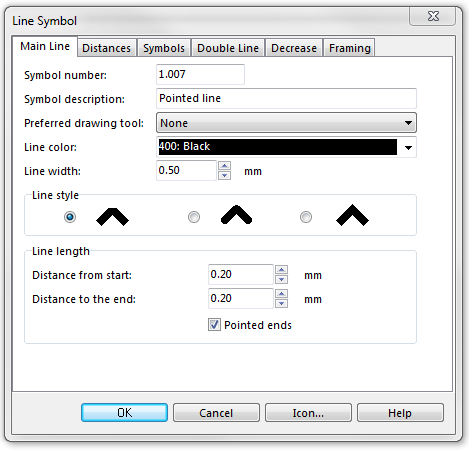Decrease distance to the end value

click(x=281, y=303)
